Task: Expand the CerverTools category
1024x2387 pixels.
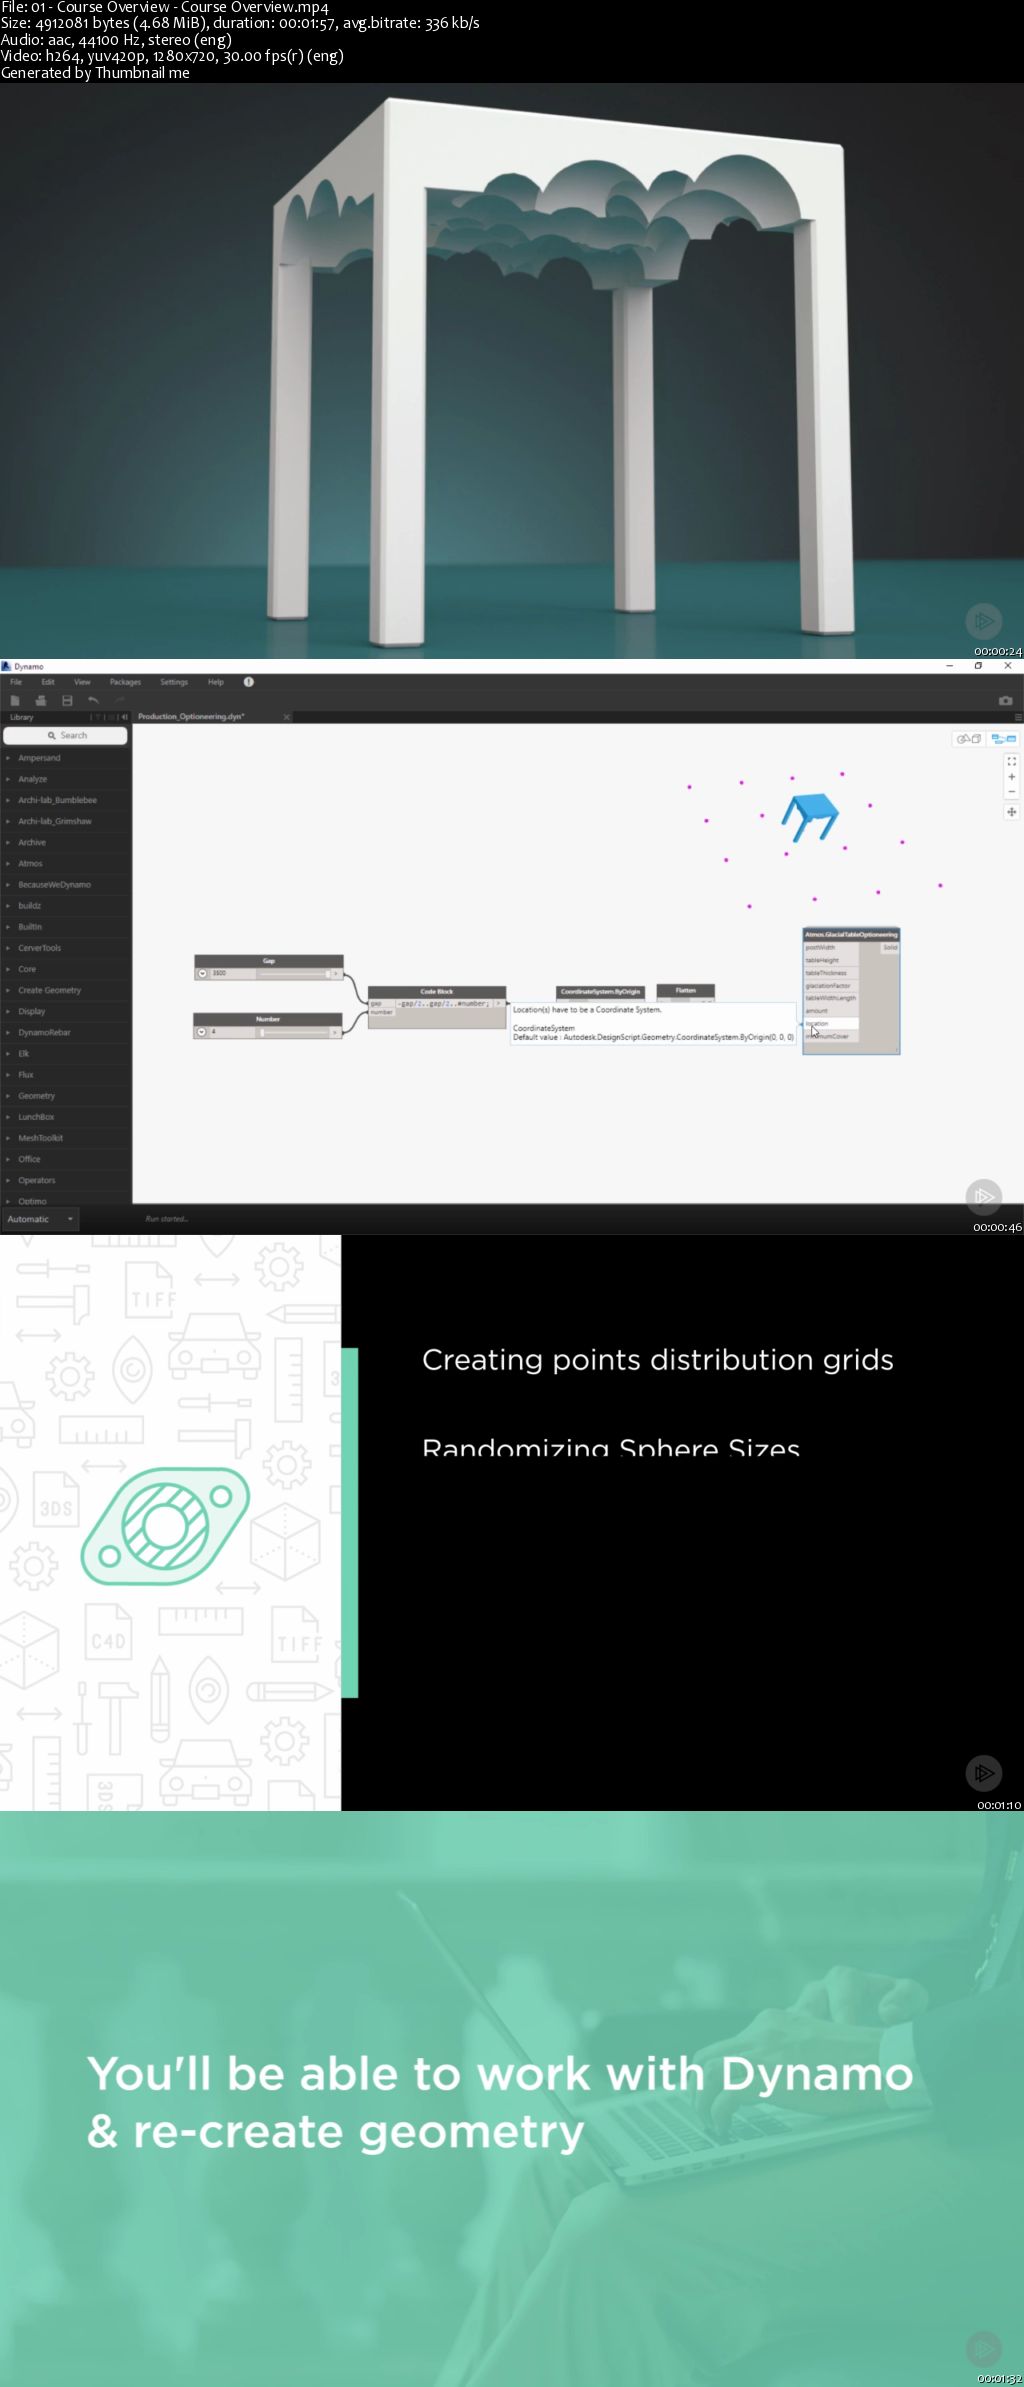Action: [x=65, y=948]
